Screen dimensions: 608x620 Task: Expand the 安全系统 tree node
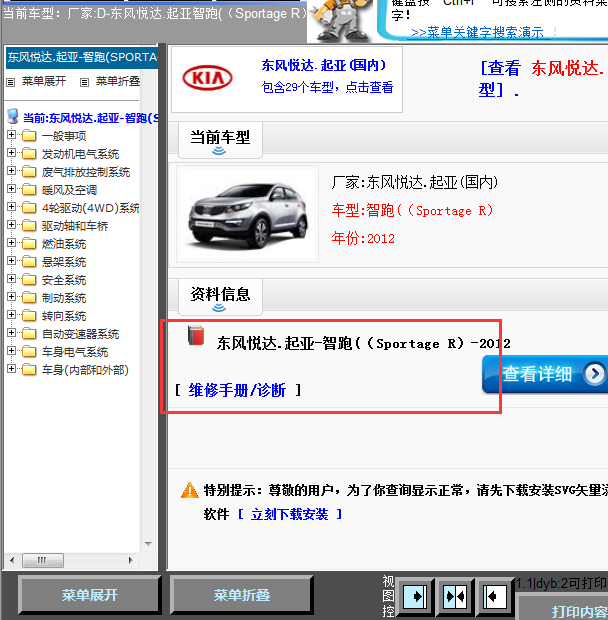(11, 279)
